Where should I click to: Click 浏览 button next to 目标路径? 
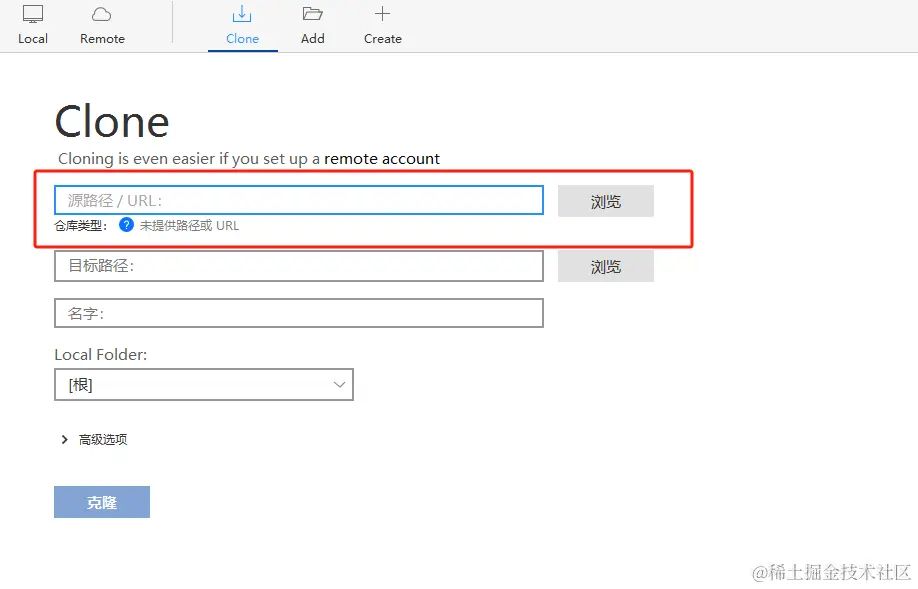click(x=605, y=266)
